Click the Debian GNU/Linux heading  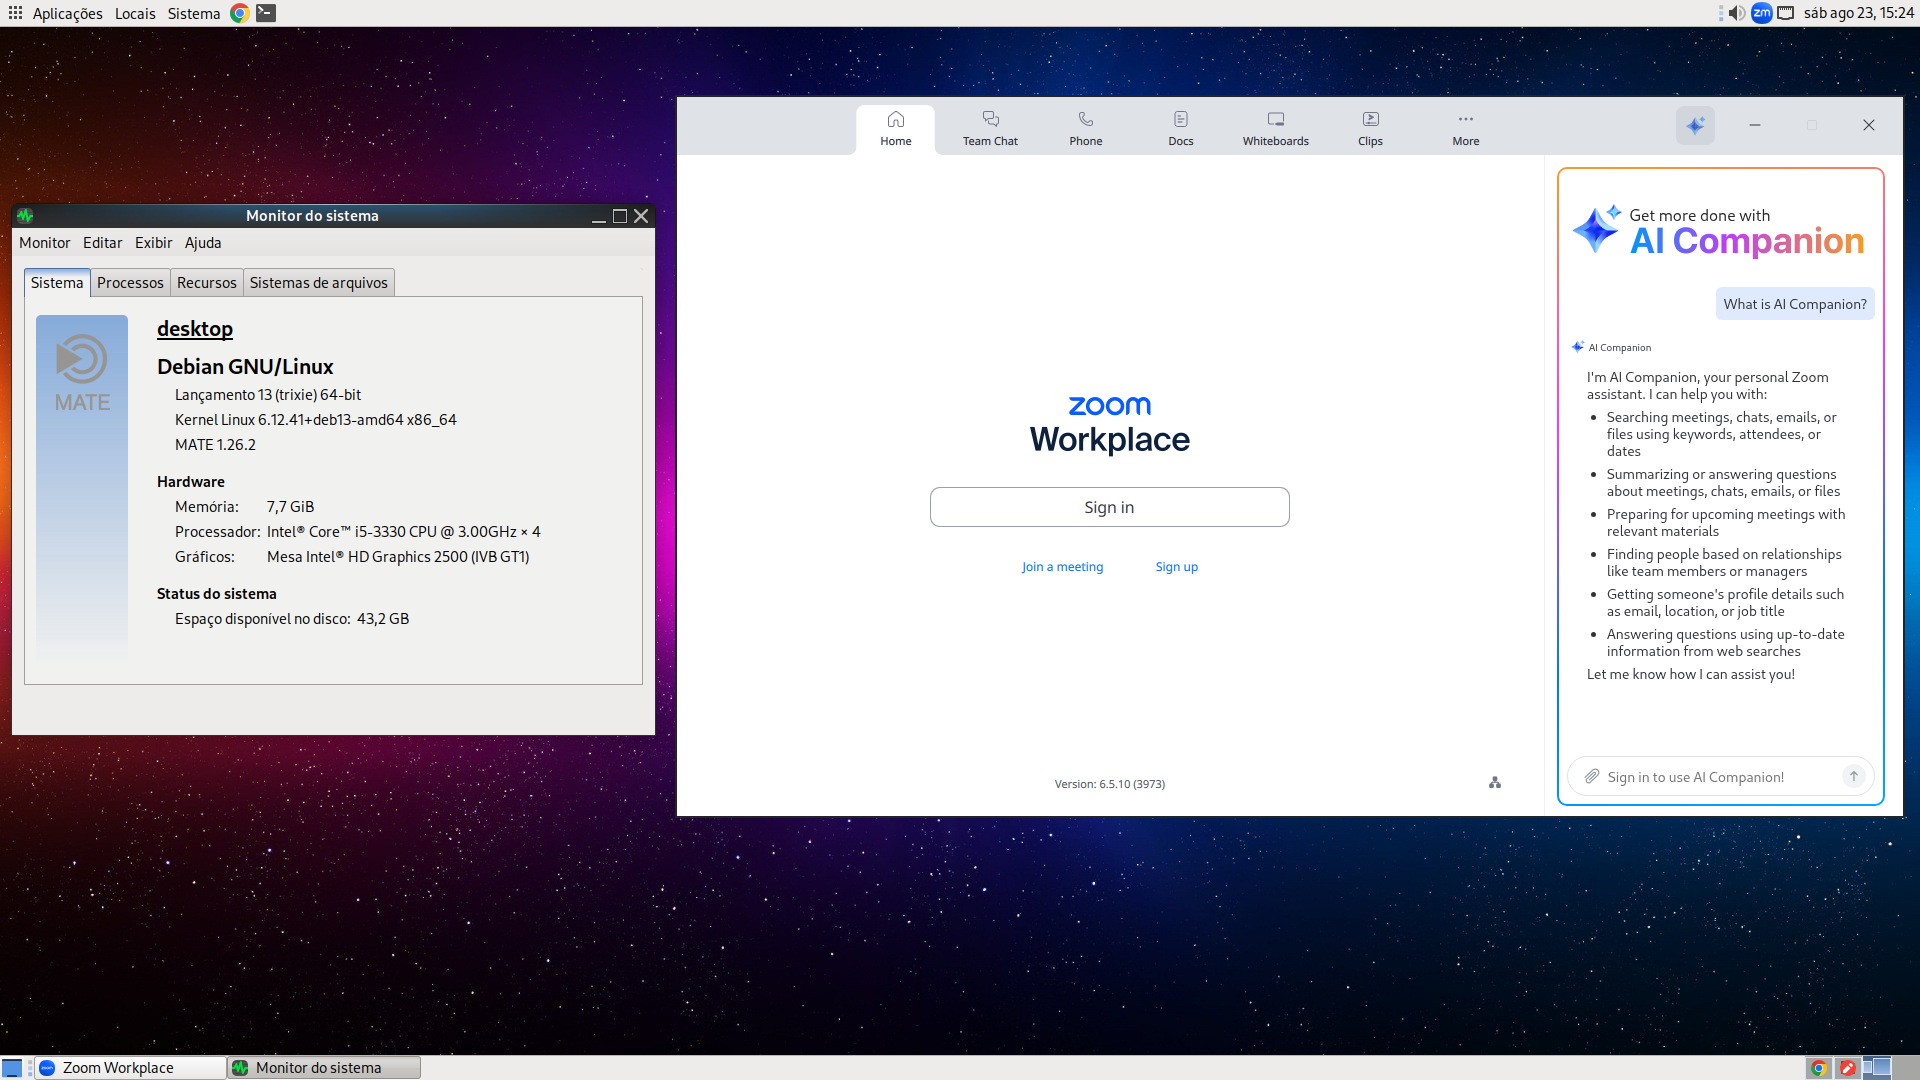tap(245, 367)
